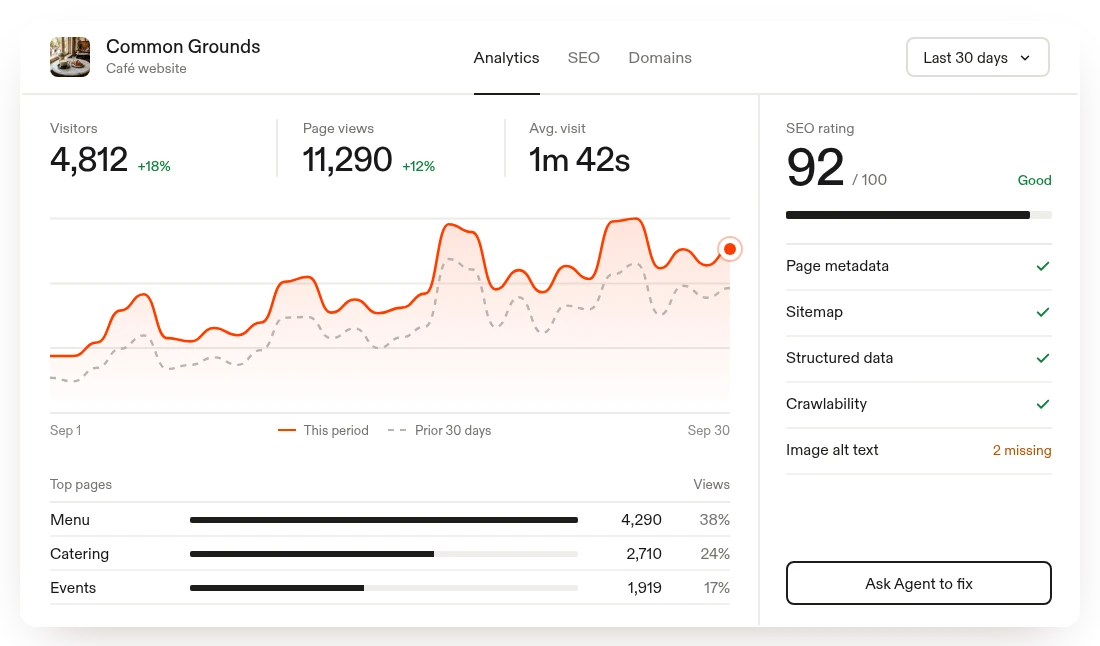Click the Page views value 11,290

coord(347,160)
